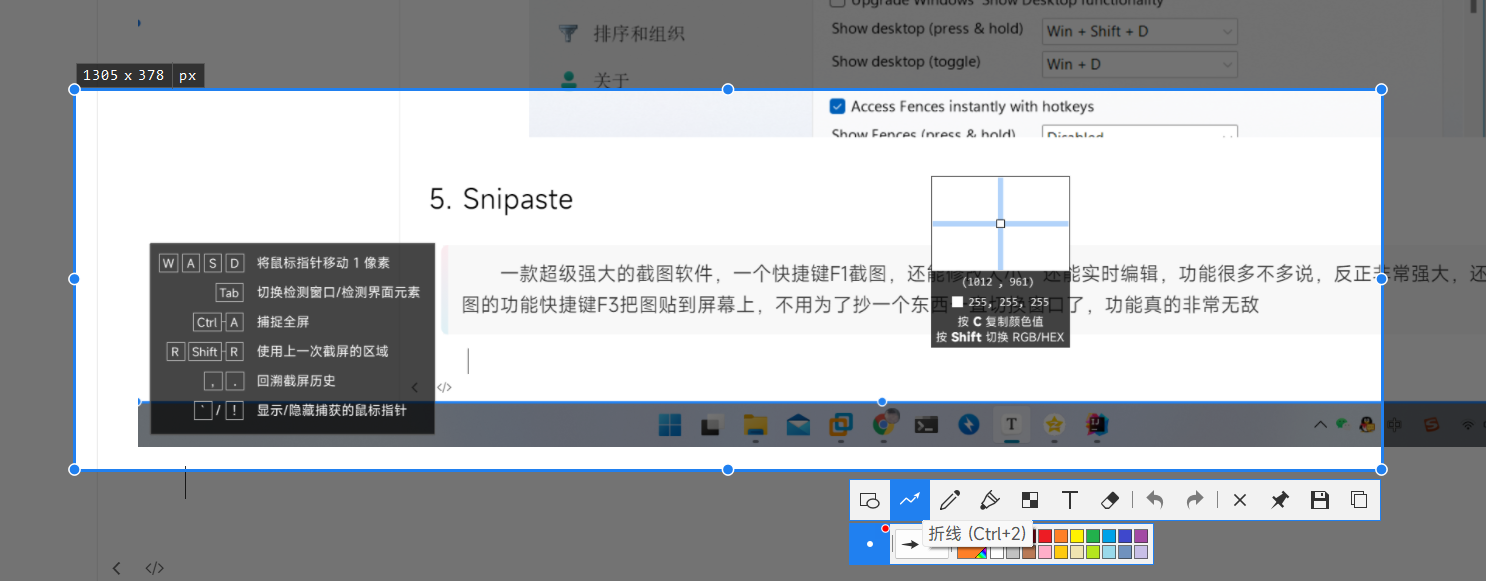1486x581 pixels.
Task: Pick the white color swatch
Action: click(997, 552)
